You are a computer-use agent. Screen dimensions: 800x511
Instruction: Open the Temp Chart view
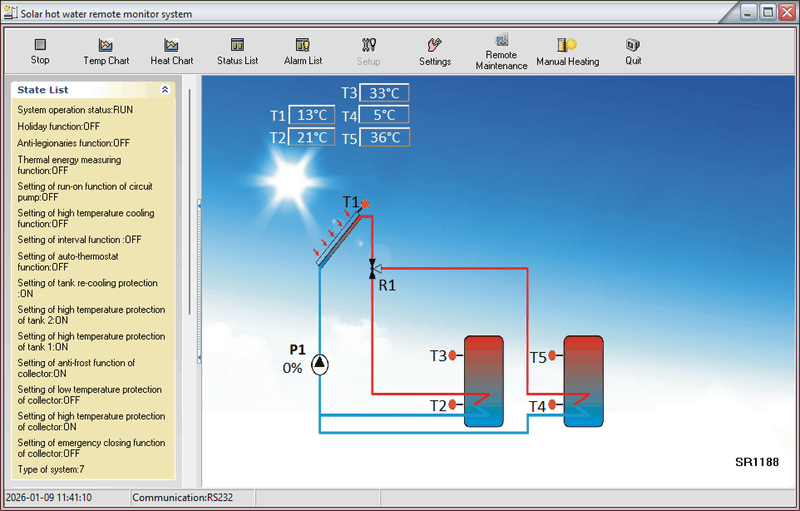coord(106,52)
